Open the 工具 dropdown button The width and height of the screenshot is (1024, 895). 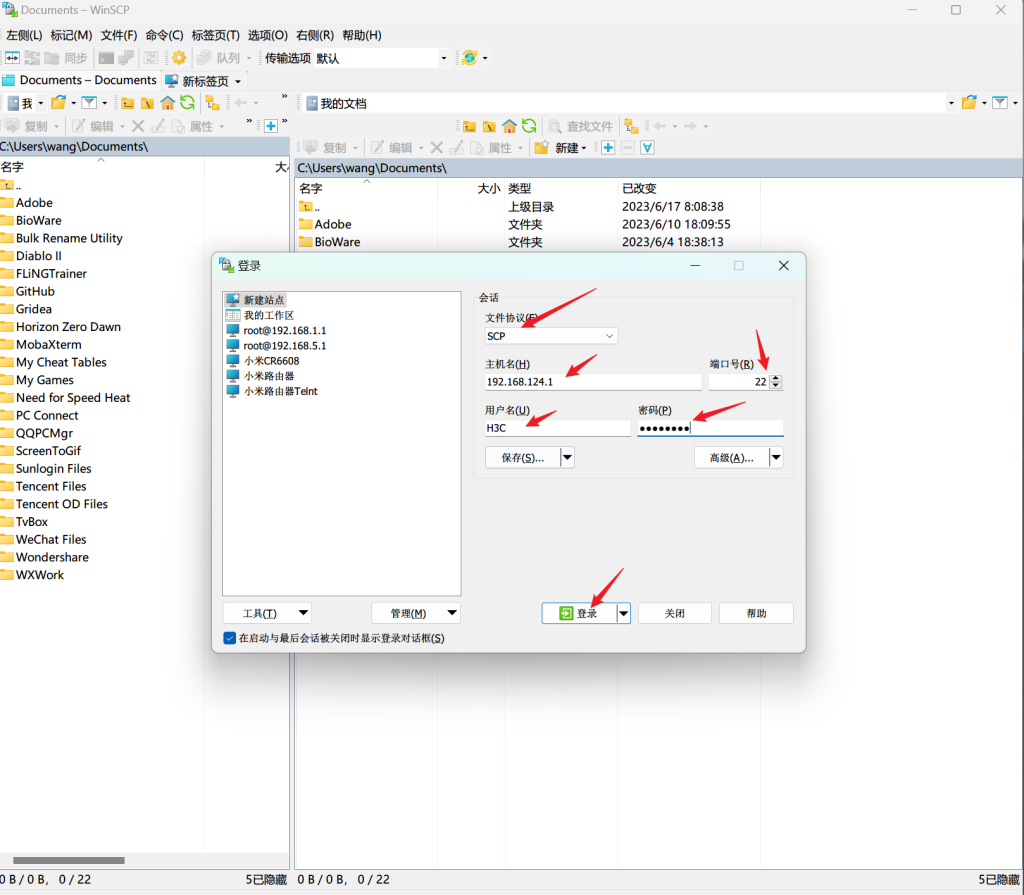[267, 613]
